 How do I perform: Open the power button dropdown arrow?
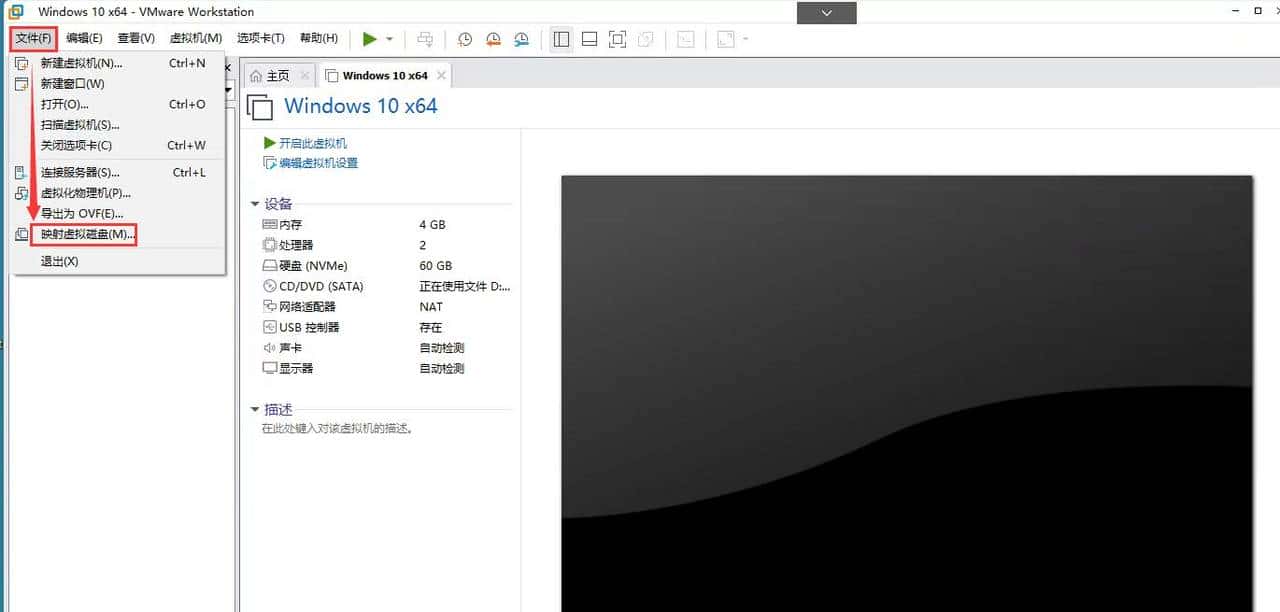pos(388,39)
